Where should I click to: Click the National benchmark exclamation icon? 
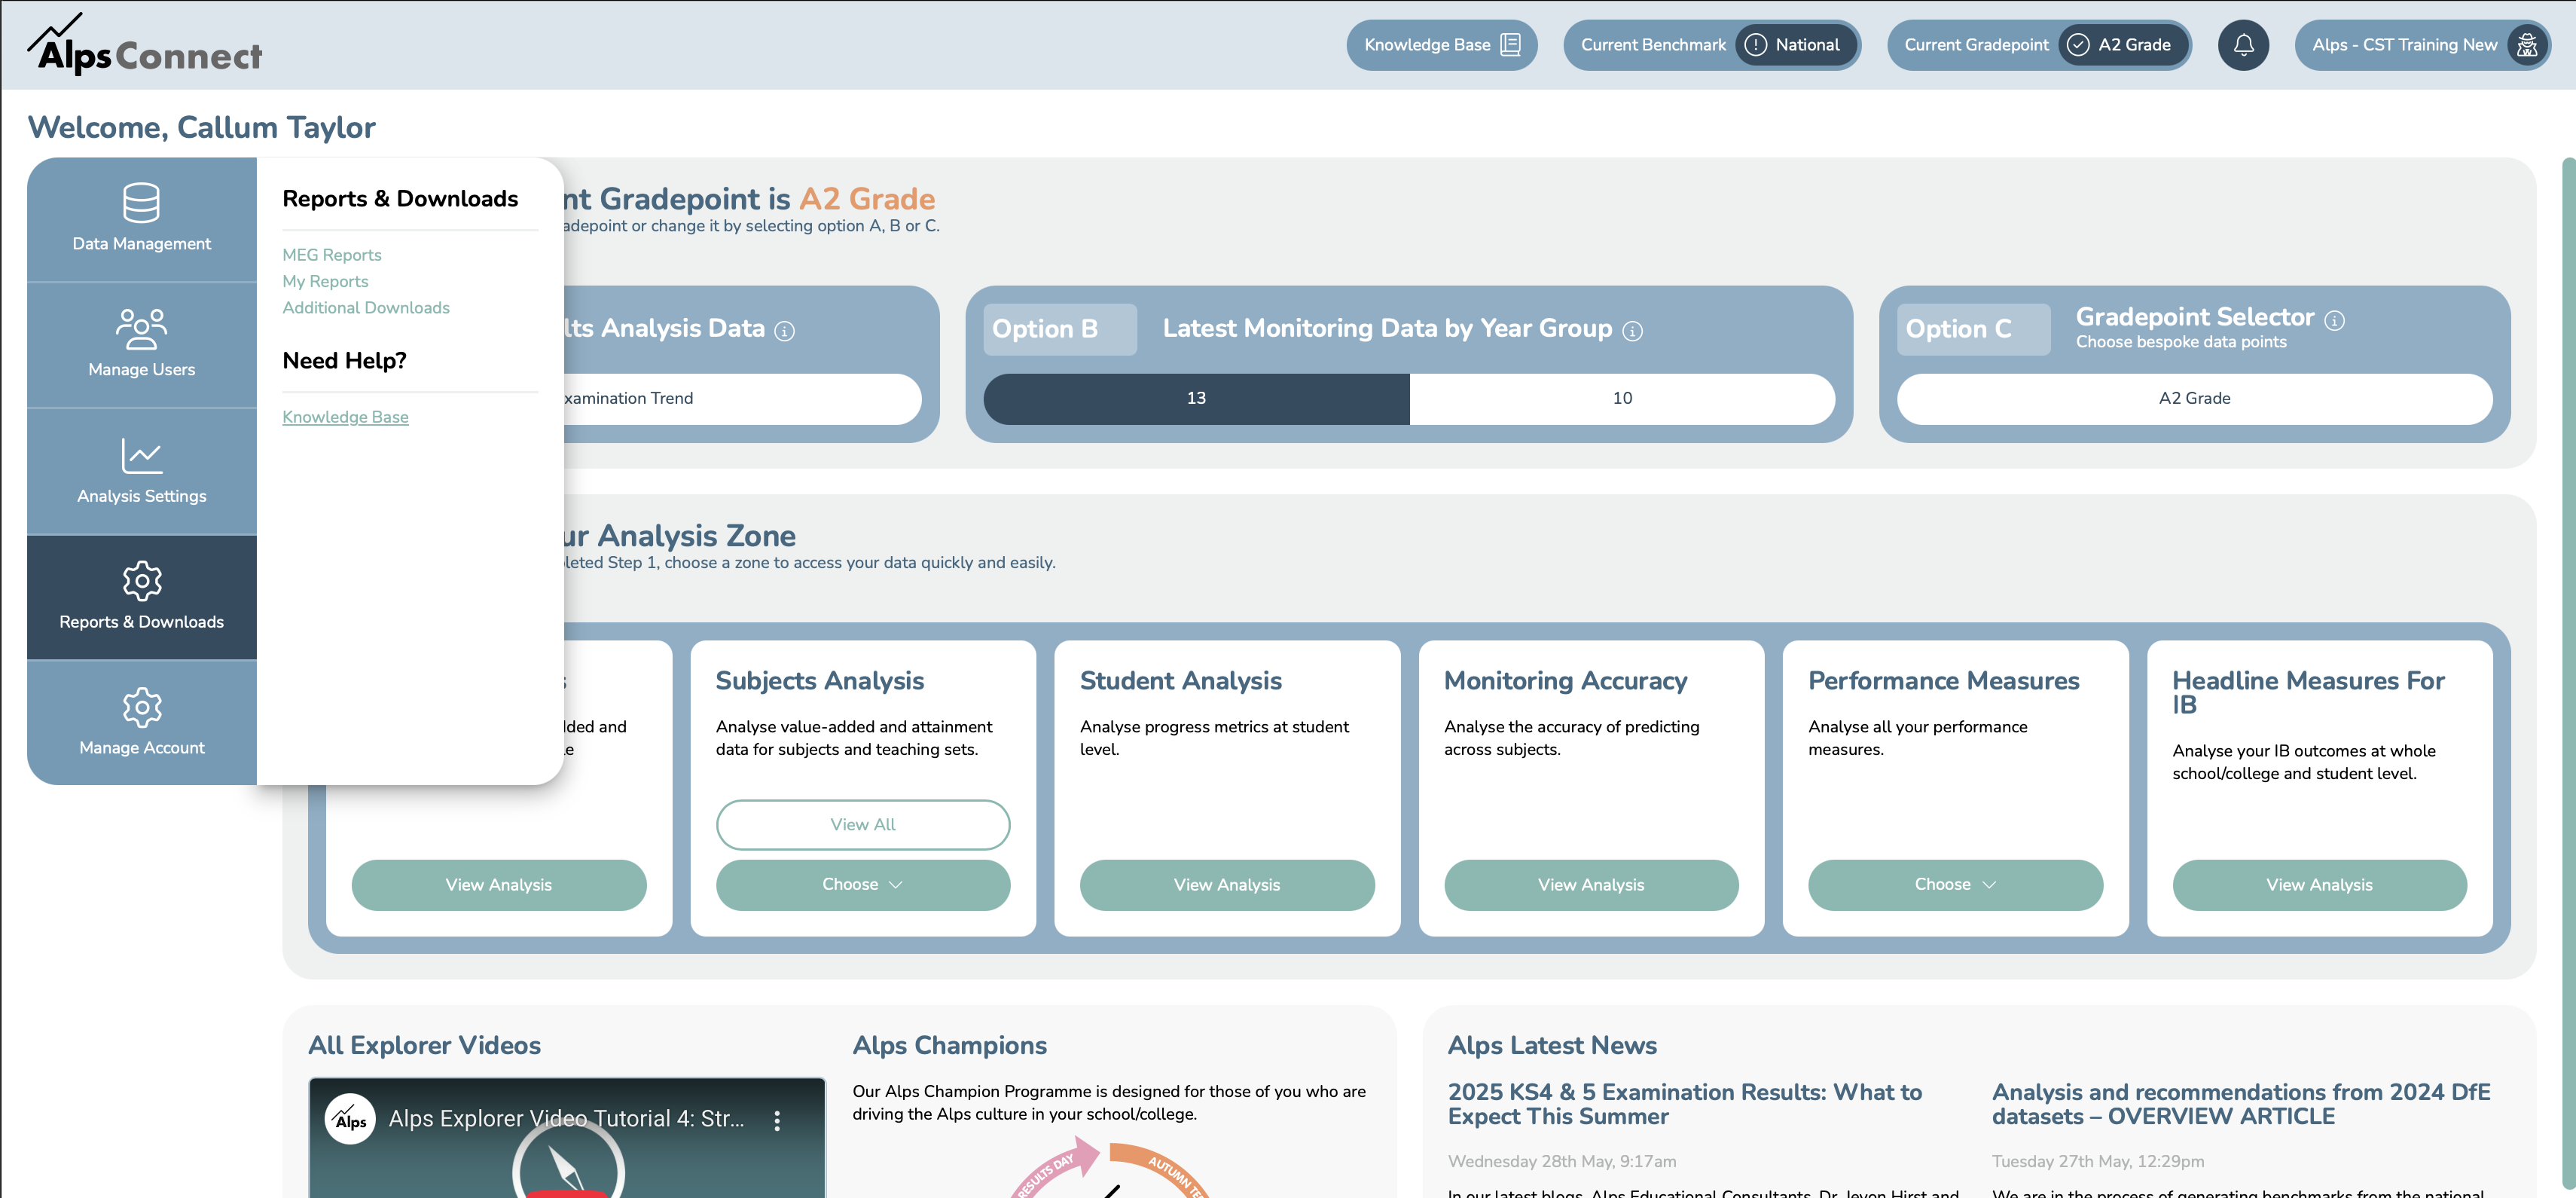point(1755,45)
